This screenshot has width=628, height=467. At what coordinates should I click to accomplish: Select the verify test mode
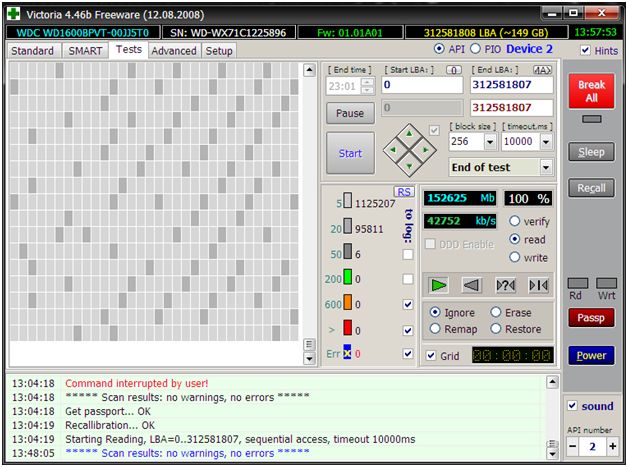tap(515, 221)
